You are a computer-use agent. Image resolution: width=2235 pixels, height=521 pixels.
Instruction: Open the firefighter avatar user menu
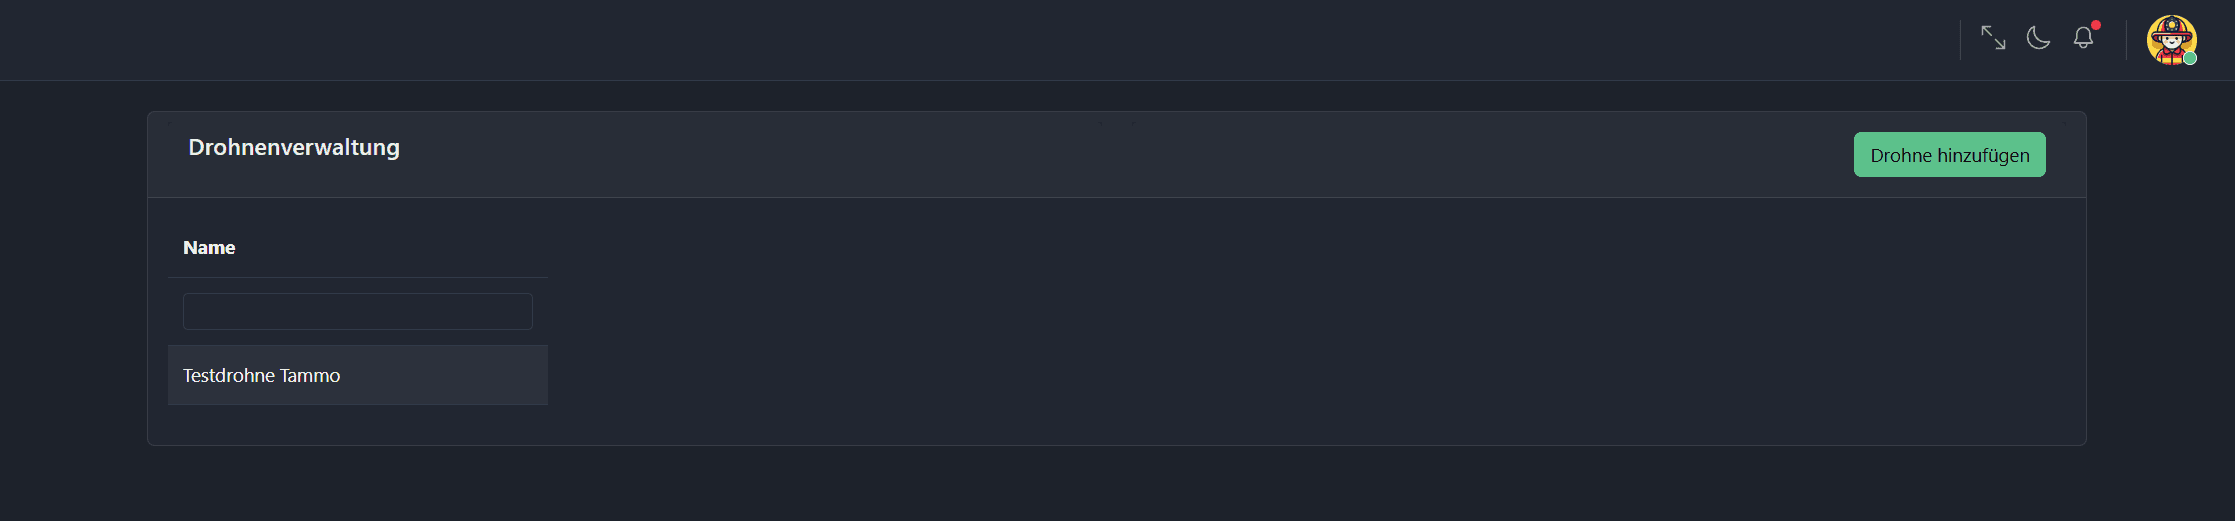click(2171, 40)
